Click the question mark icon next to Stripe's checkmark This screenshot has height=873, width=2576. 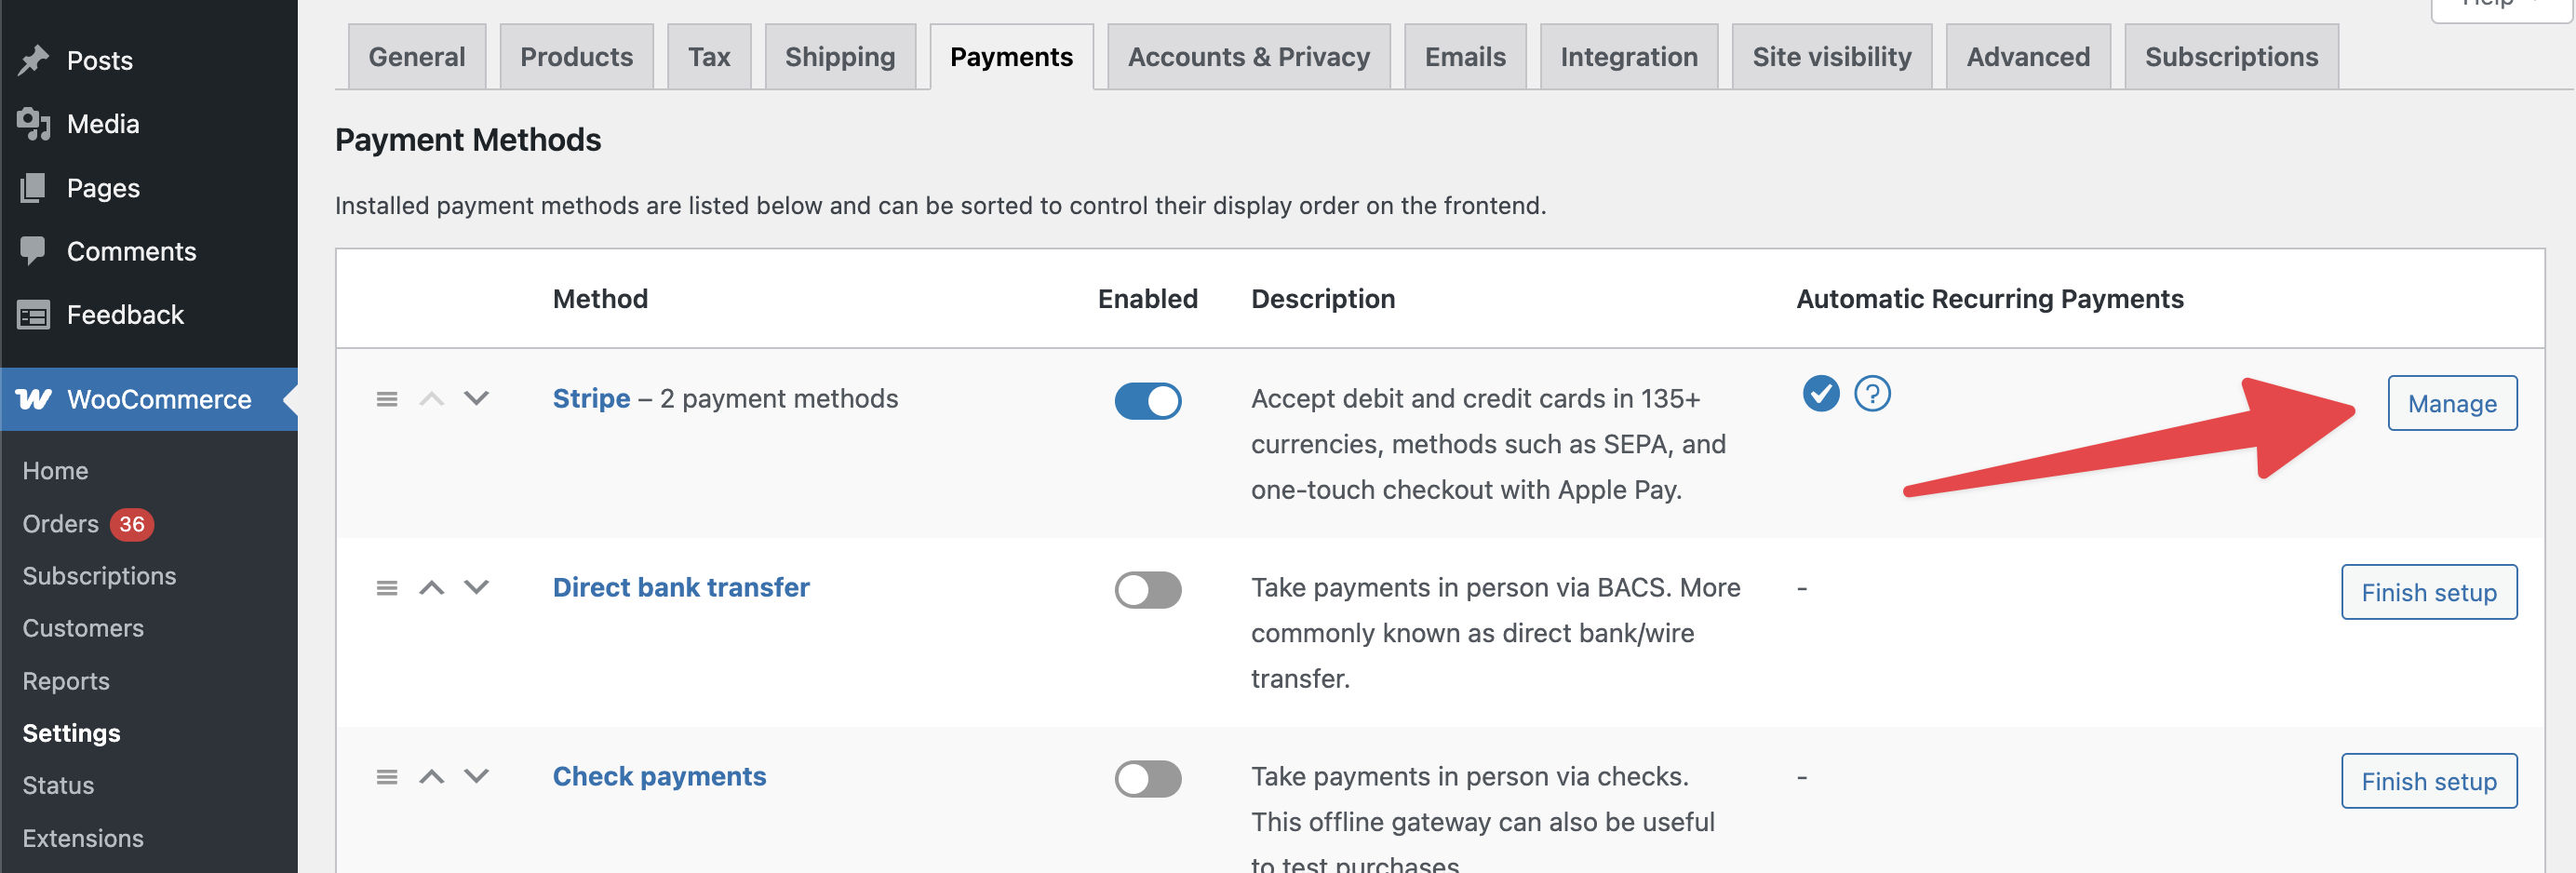(x=1873, y=394)
